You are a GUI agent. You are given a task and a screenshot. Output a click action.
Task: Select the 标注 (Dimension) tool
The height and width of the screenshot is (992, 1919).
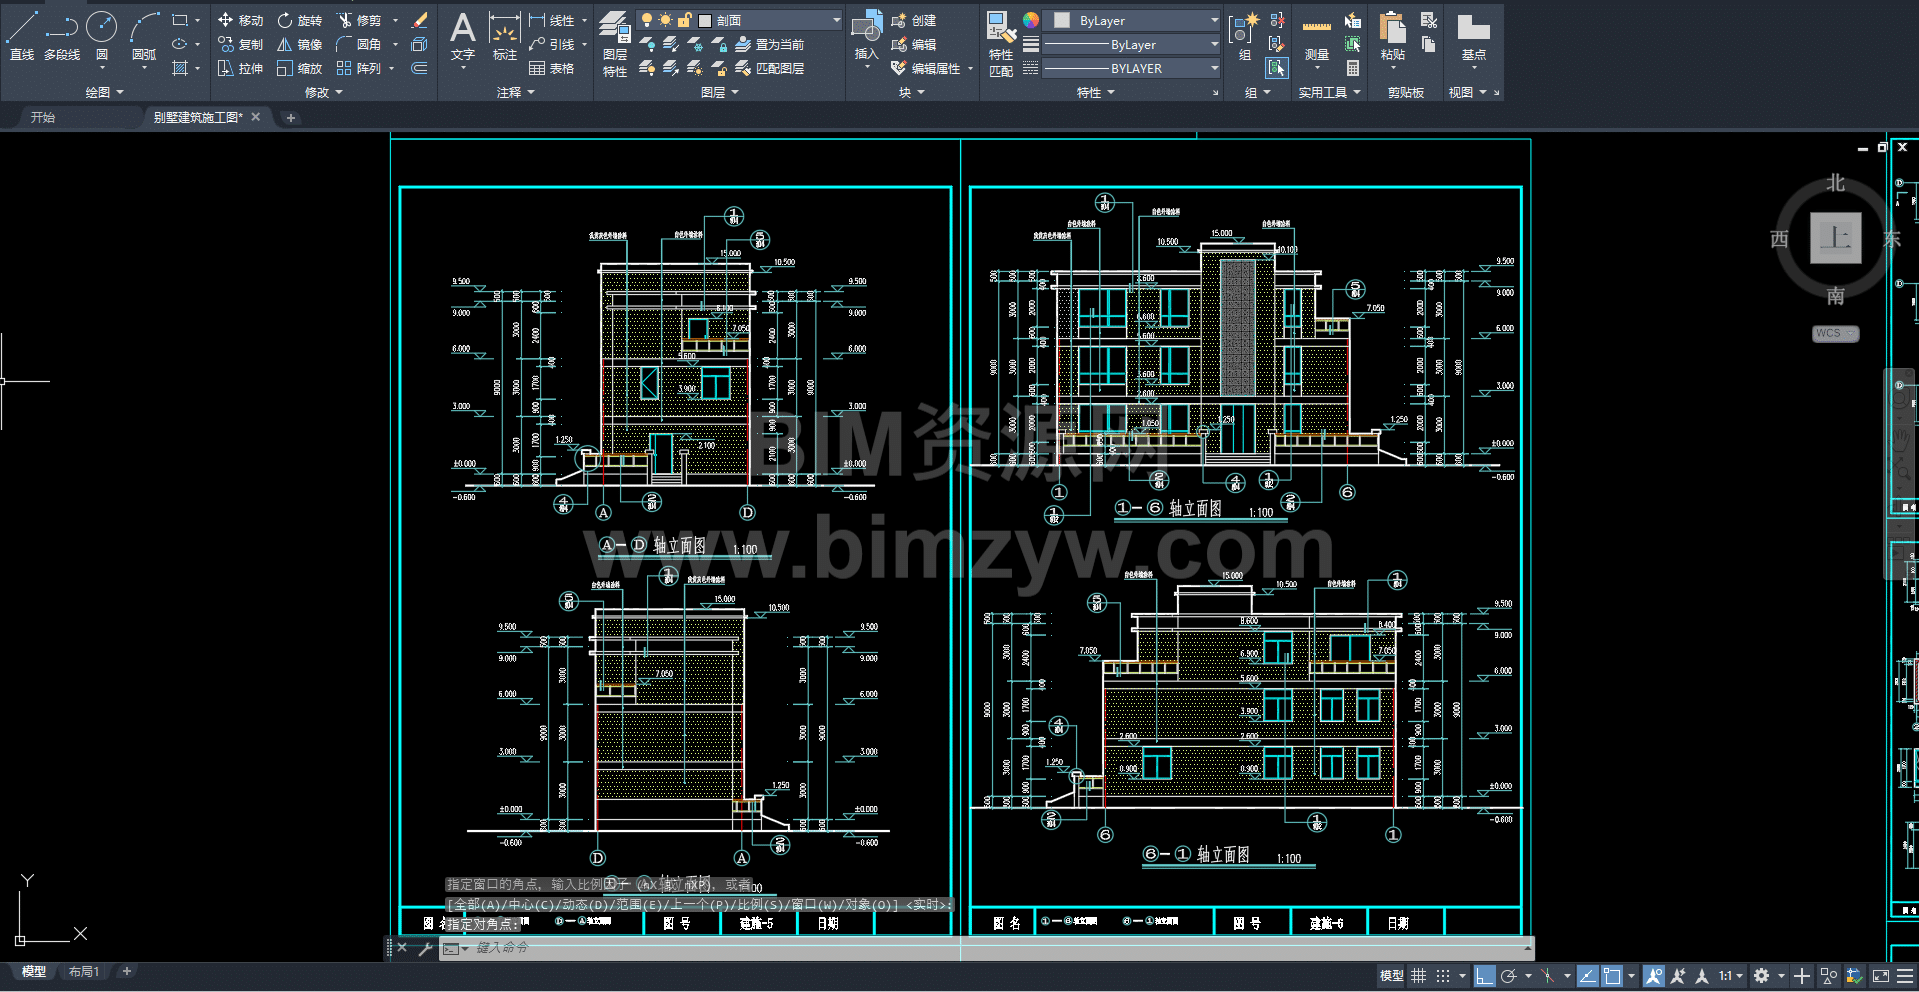[x=504, y=36]
